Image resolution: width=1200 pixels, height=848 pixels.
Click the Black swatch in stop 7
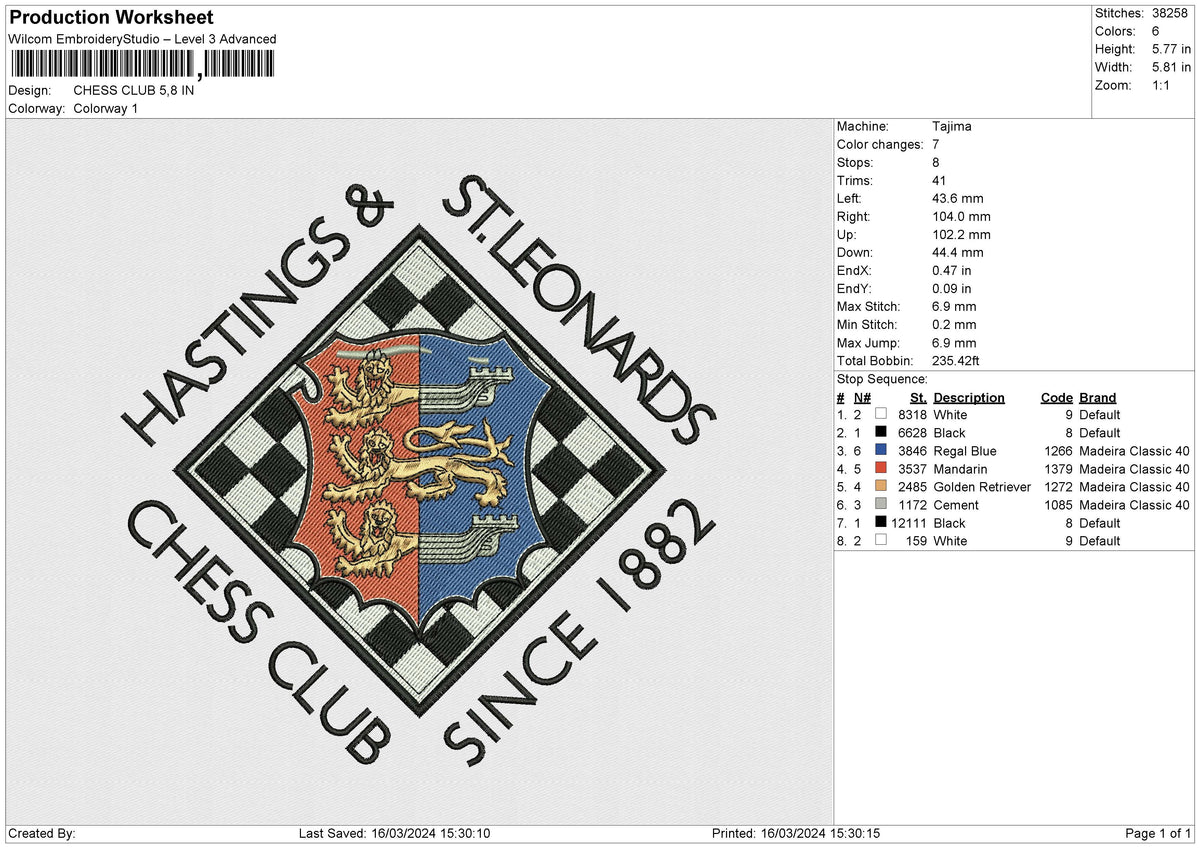pos(881,522)
